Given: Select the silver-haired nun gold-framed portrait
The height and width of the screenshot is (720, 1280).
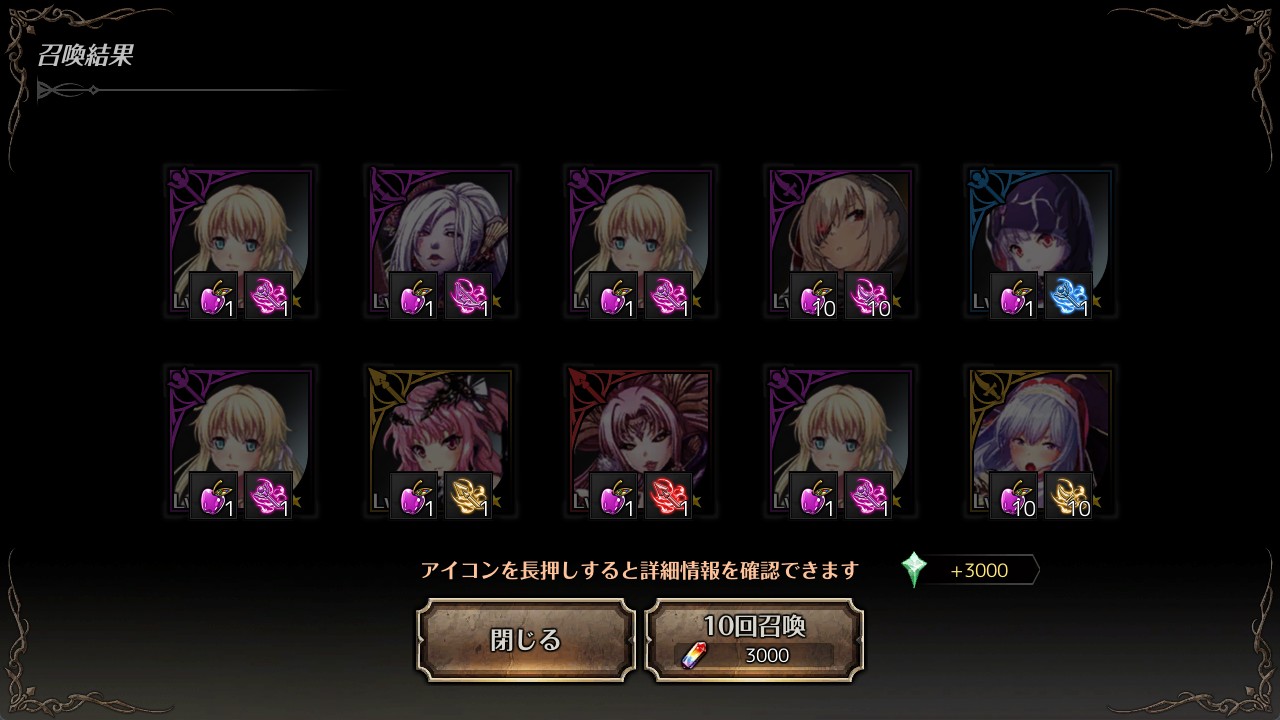Looking at the screenshot, I should 1040,442.
